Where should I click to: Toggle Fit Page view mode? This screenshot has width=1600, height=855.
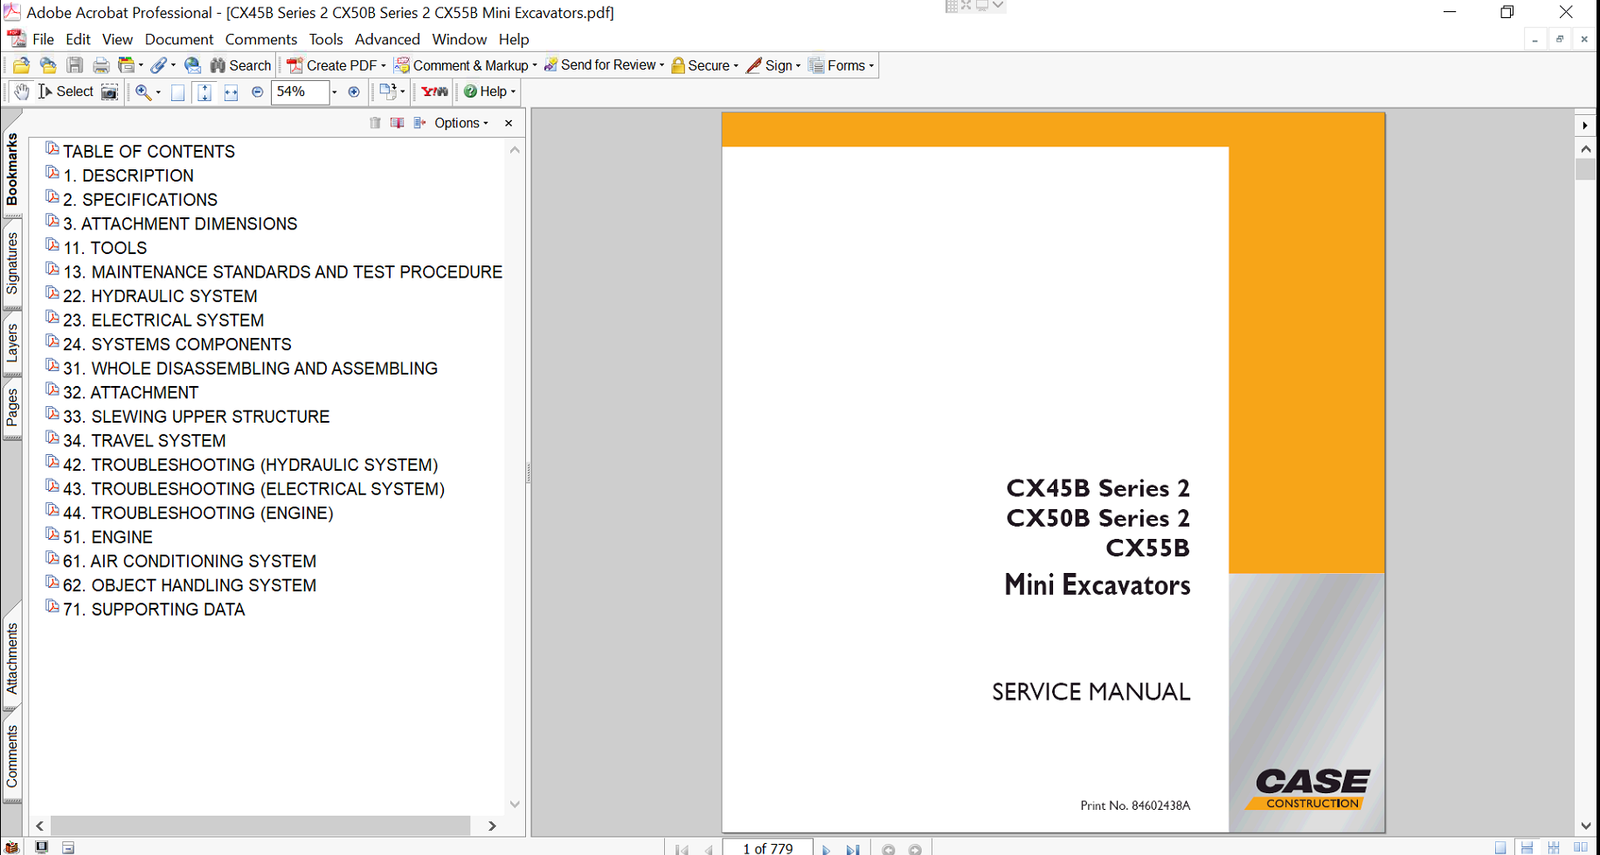(x=204, y=92)
